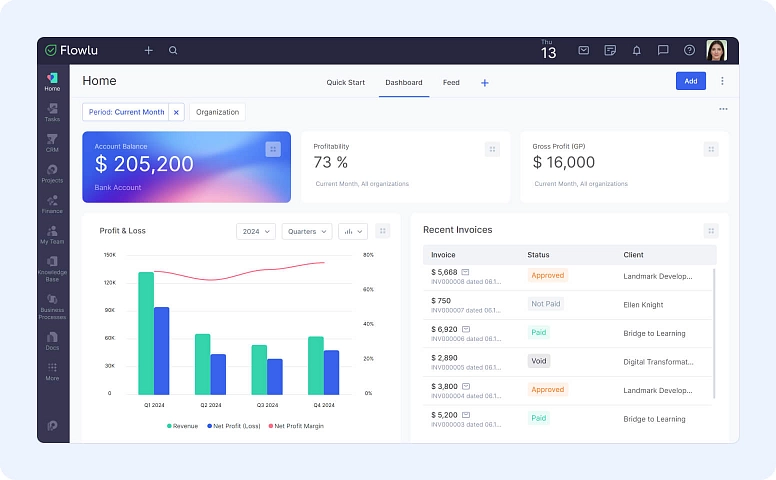
Task: Open the help question mark icon
Action: coord(689,50)
